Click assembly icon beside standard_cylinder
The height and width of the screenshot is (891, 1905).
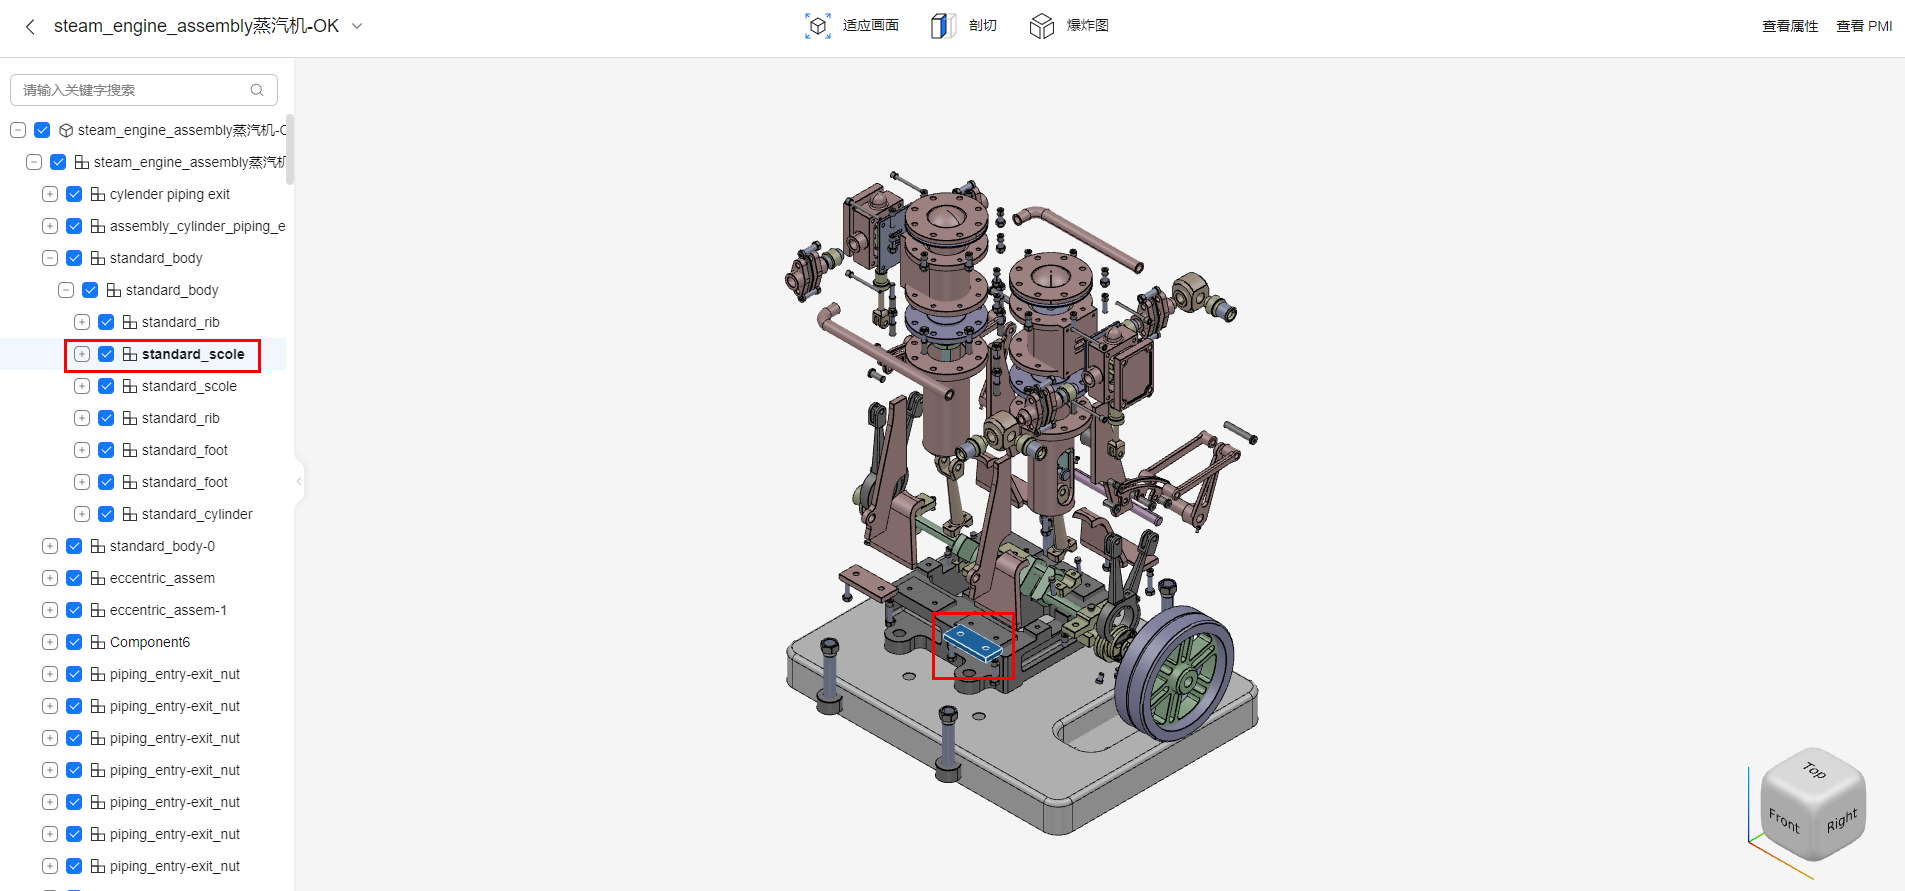[130, 514]
